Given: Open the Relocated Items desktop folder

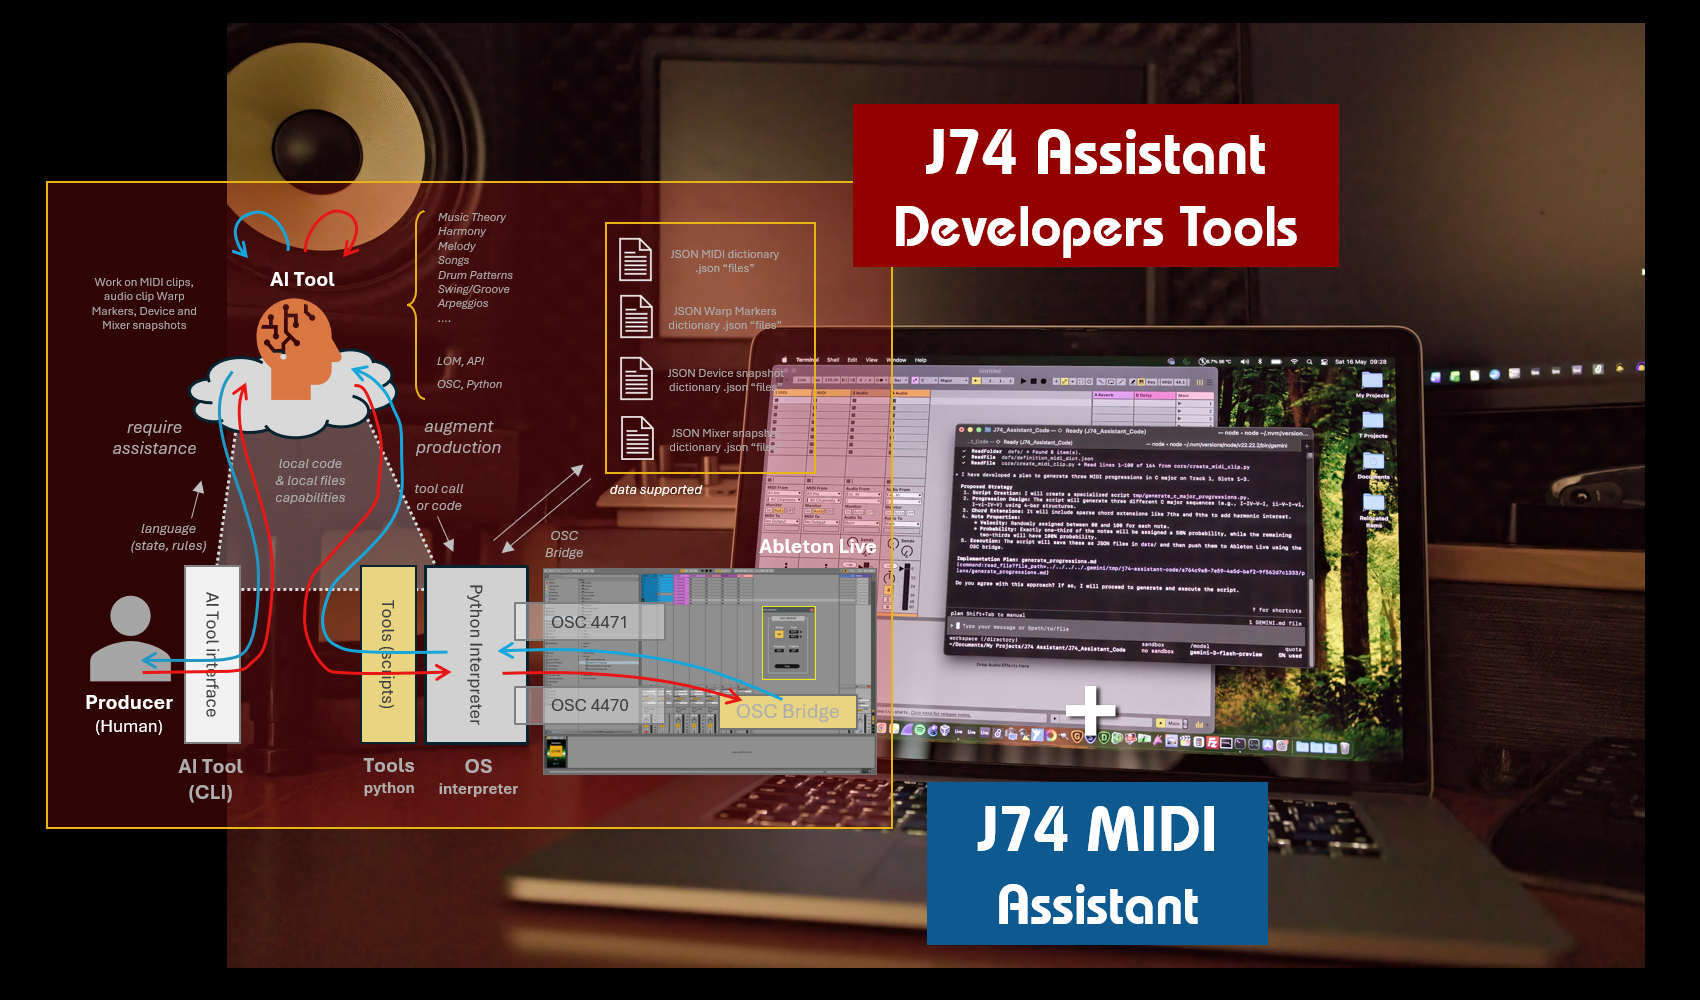Looking at the screenshot, I should 1373,503.
